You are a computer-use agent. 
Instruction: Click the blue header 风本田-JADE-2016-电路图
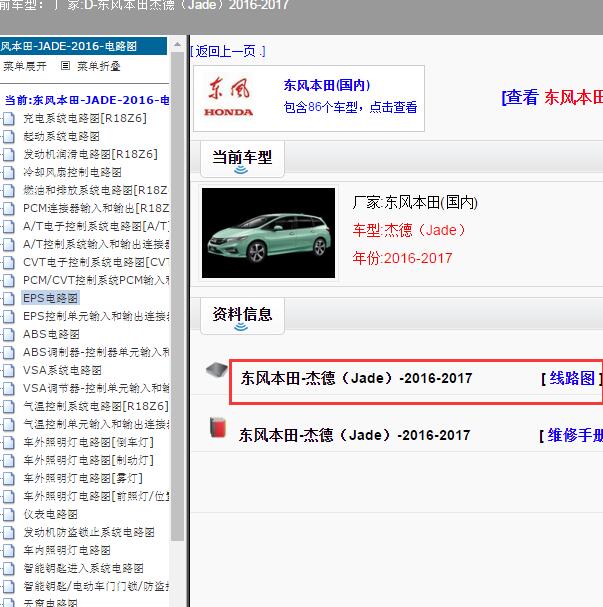[83, 46]
